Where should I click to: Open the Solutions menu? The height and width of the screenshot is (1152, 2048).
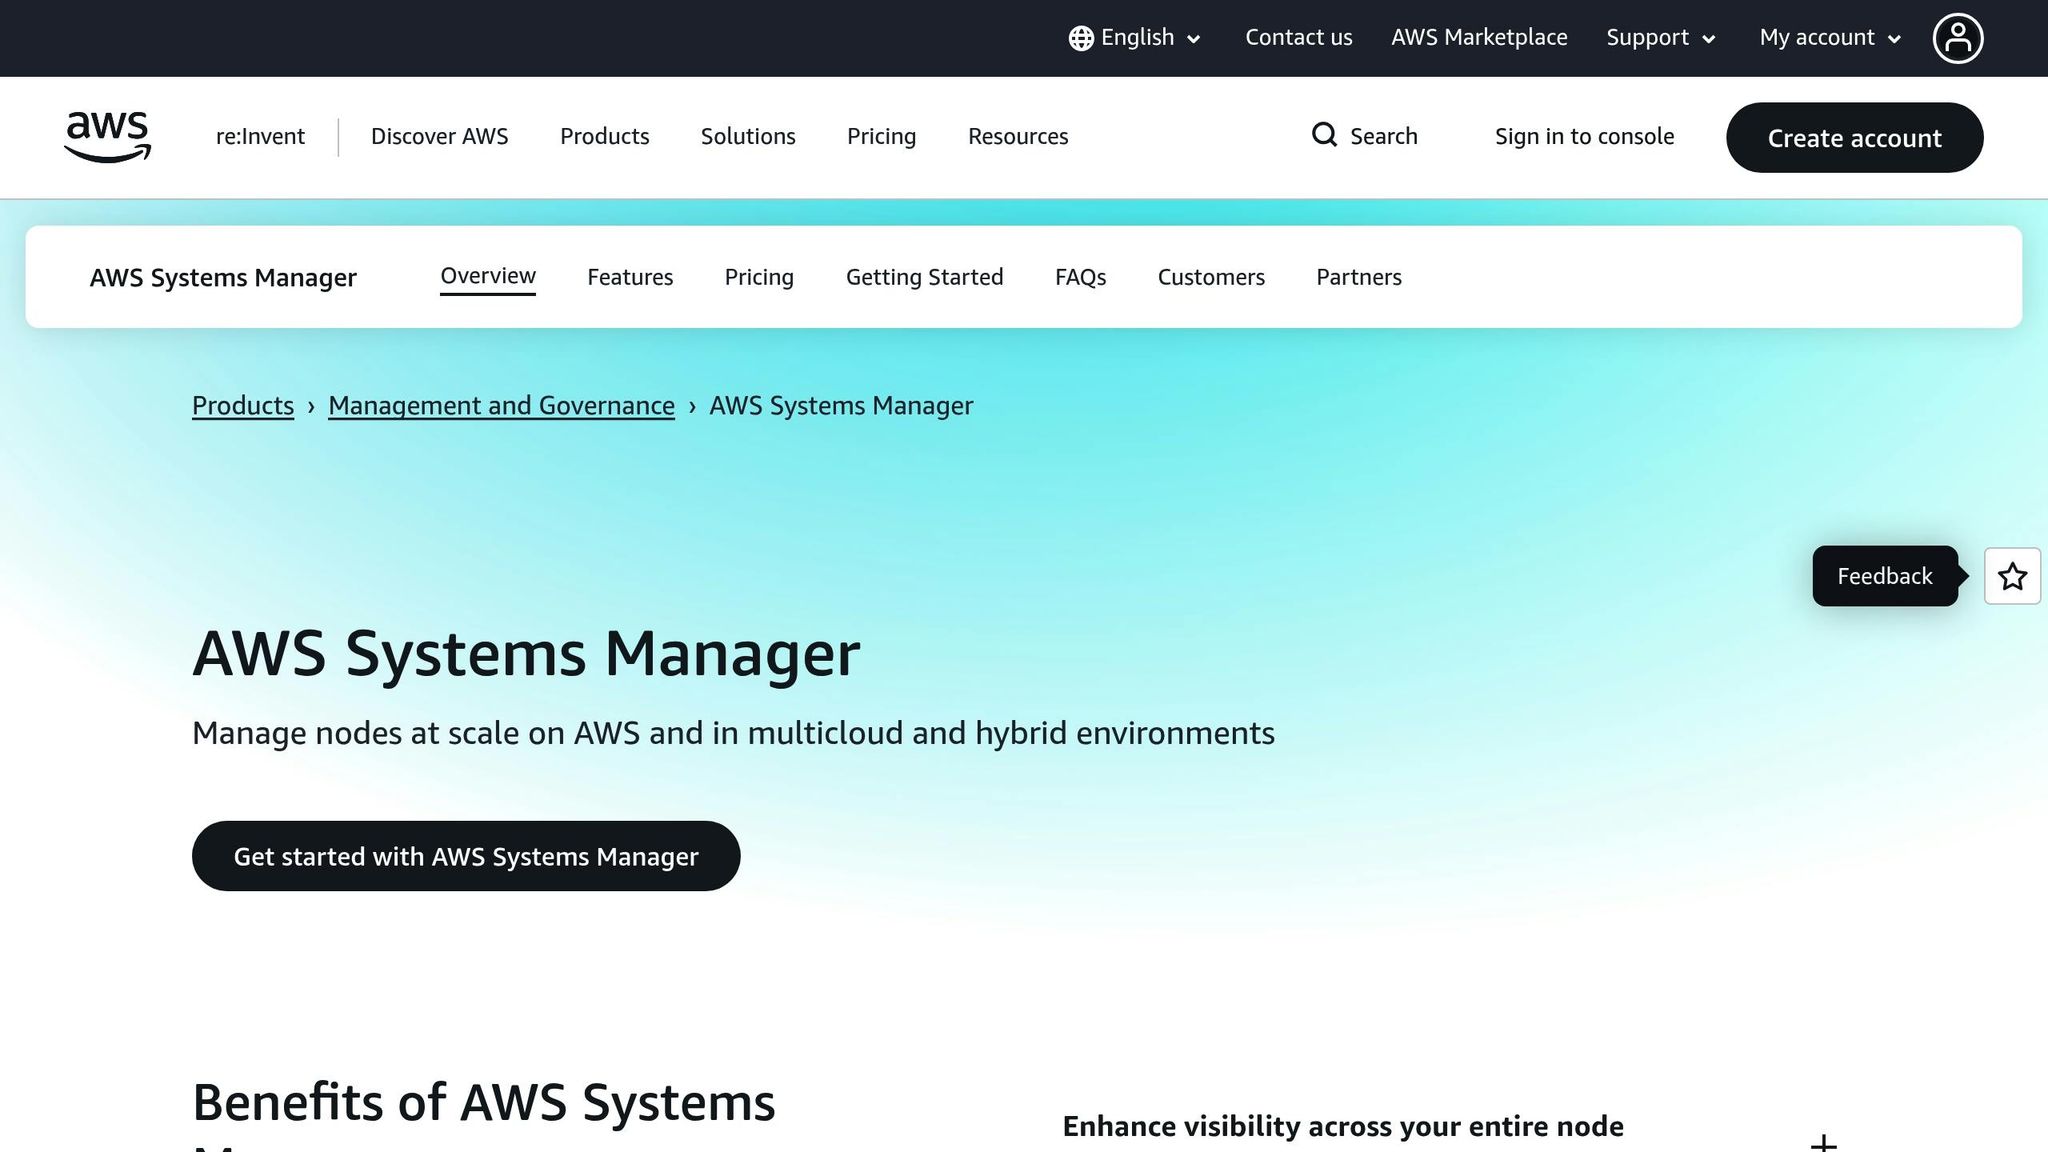(x=747, y=136)
